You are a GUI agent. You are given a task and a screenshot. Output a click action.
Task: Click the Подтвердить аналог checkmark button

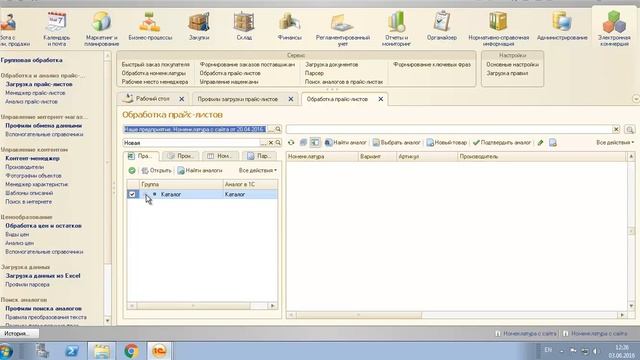coord(502,142)
